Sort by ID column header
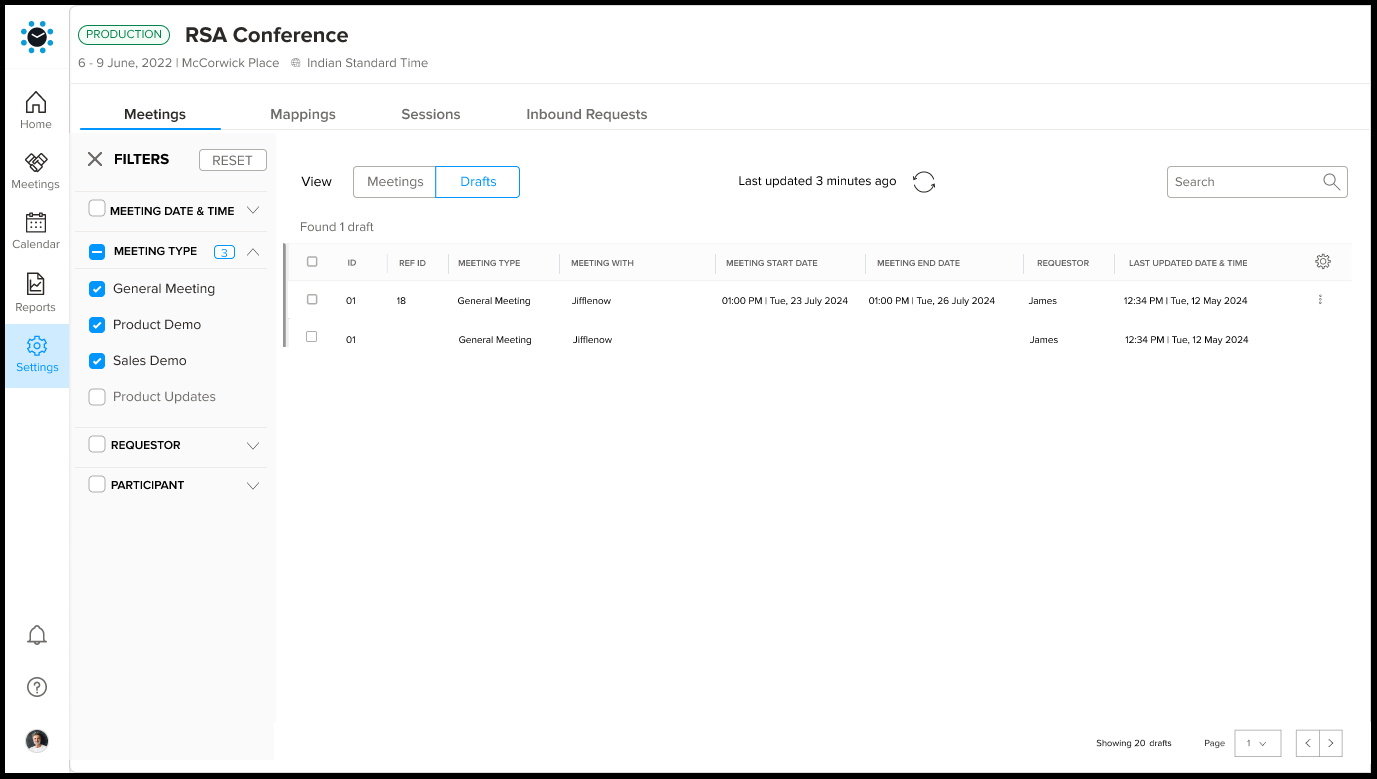The width and height of the screenshot is (1377, 779). tap(352, 263)
